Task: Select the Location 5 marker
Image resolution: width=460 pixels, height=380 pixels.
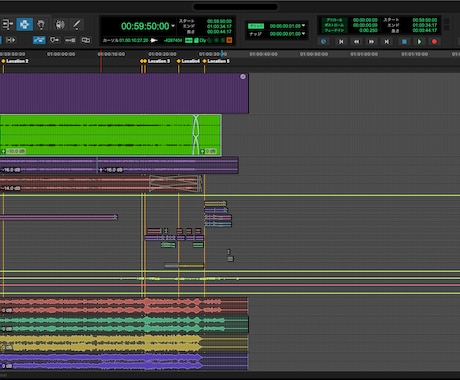Action: tap(216, 61)
